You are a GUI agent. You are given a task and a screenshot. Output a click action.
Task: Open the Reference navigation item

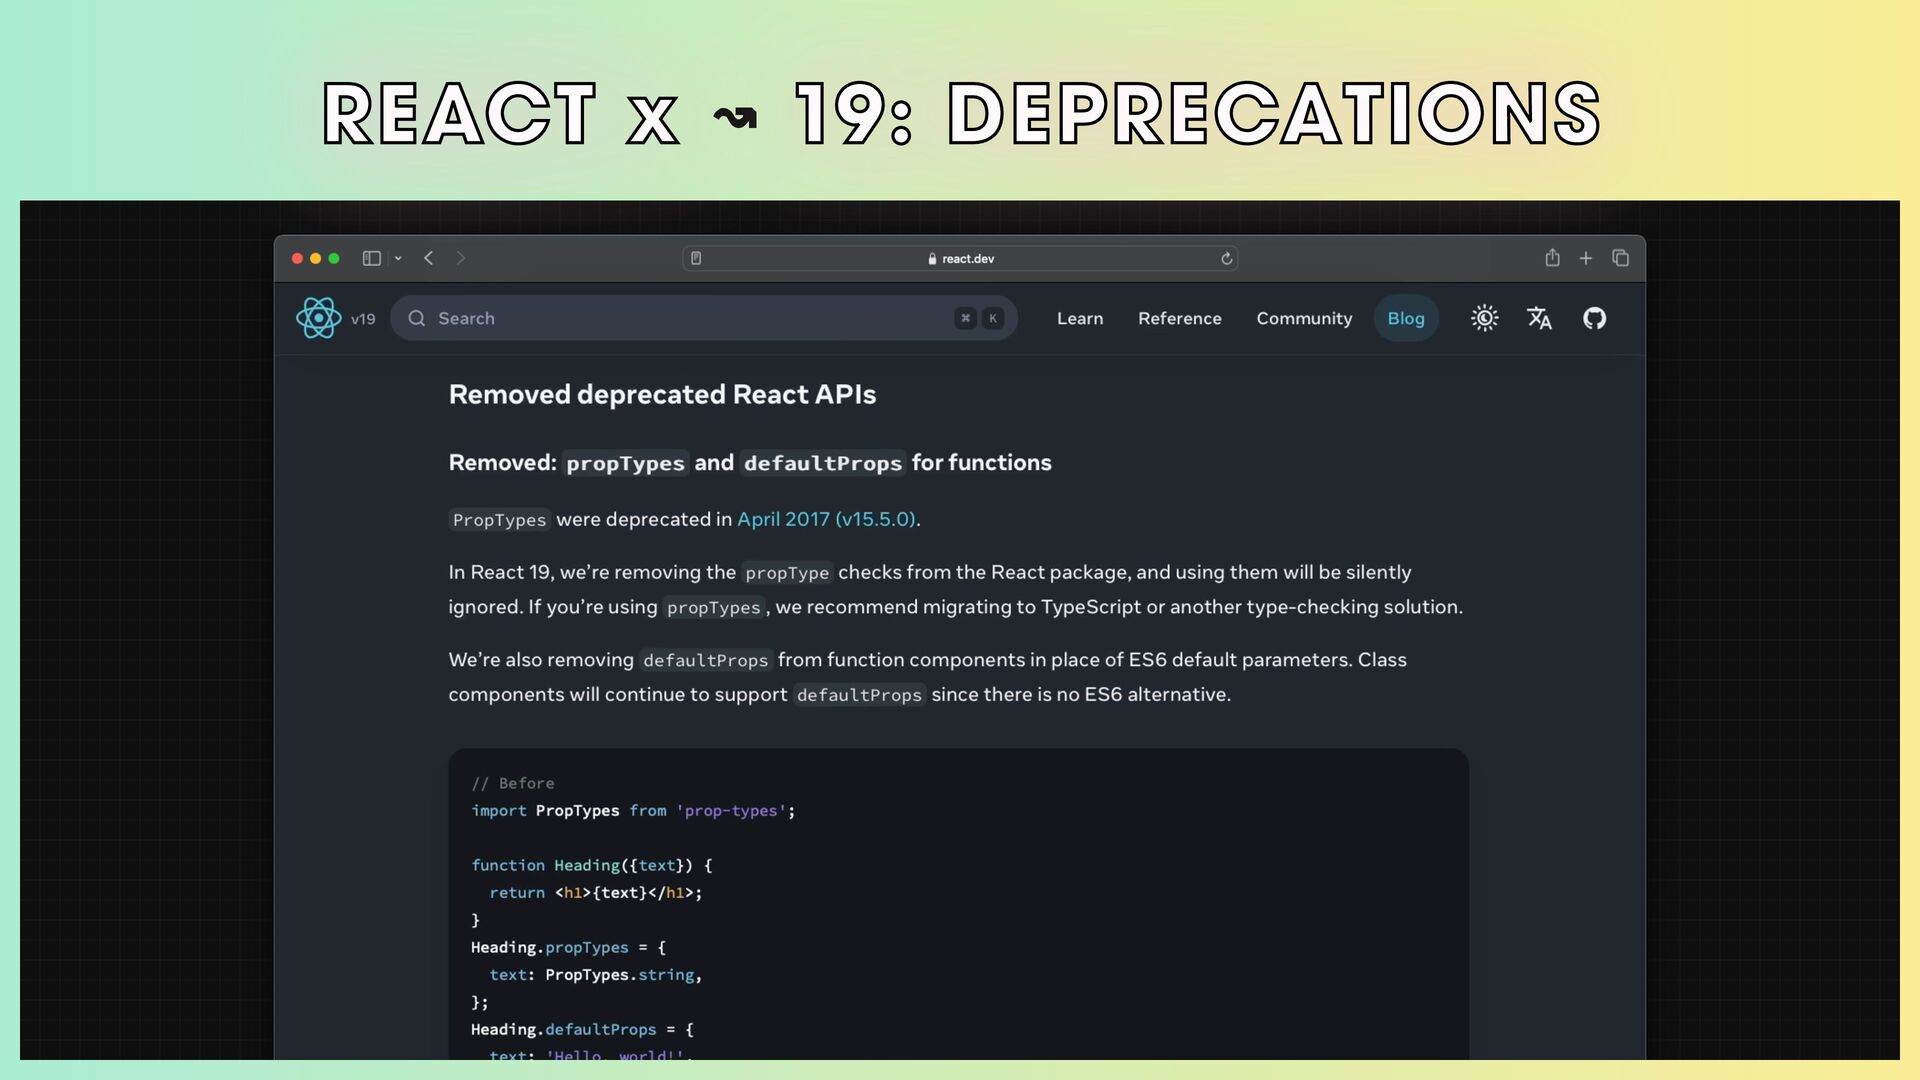1179,318
